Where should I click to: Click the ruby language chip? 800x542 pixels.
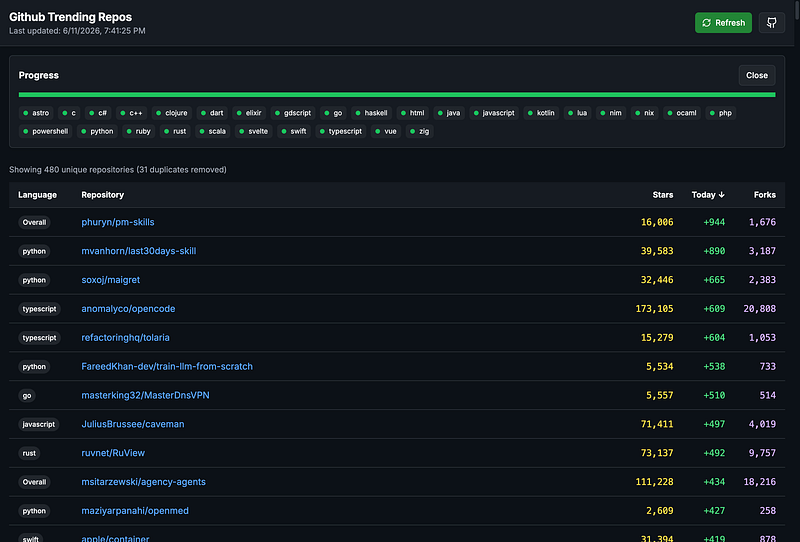(x=138, y=131)
